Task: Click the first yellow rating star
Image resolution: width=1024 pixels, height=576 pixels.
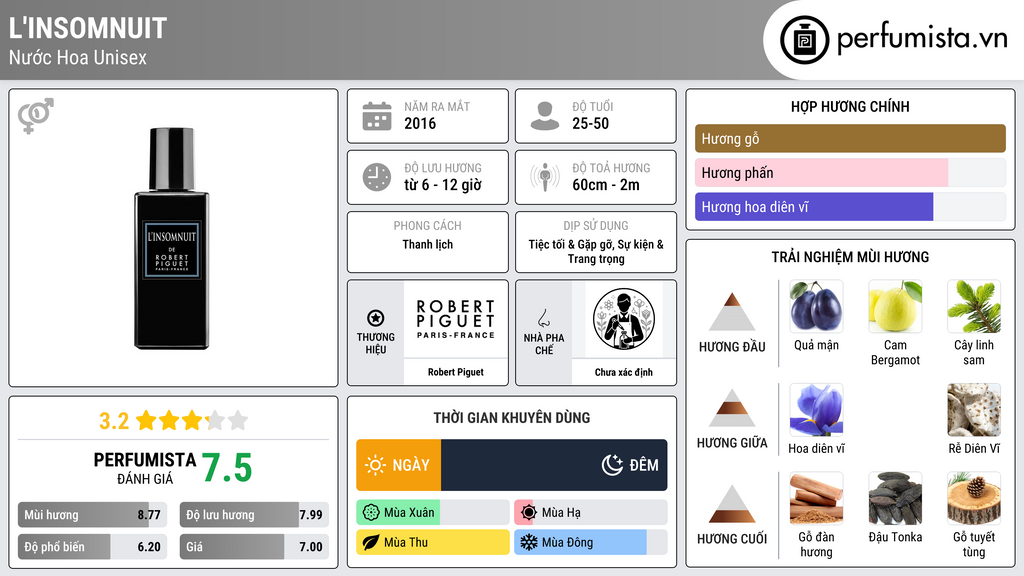Action: click(x=146, y=420)
